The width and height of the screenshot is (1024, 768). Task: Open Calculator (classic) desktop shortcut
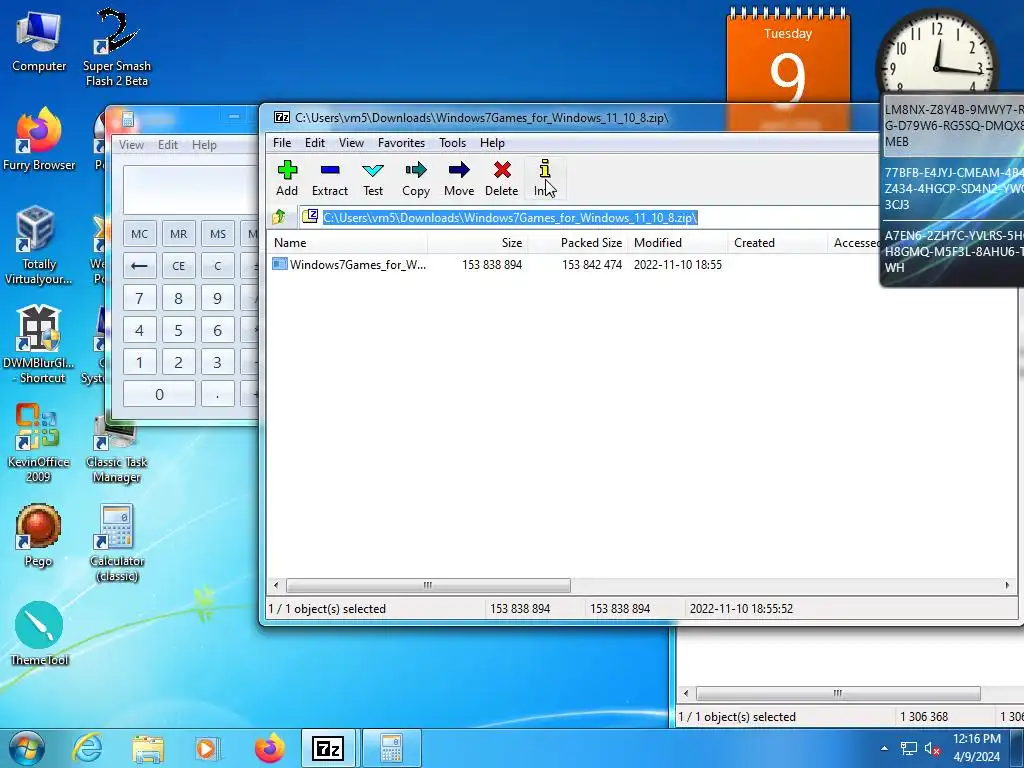coord(117,543)
